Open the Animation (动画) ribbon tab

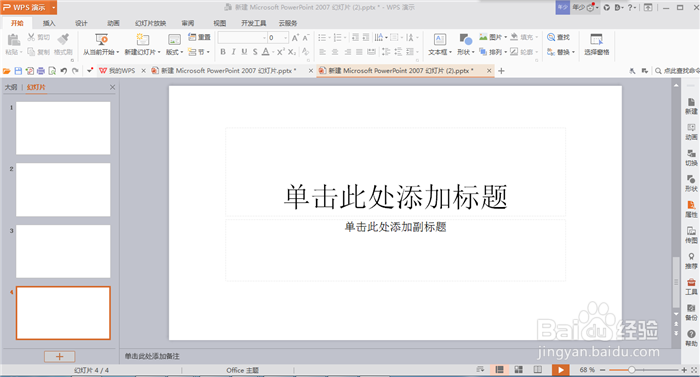pyautogui.click(x=113, y=23)
